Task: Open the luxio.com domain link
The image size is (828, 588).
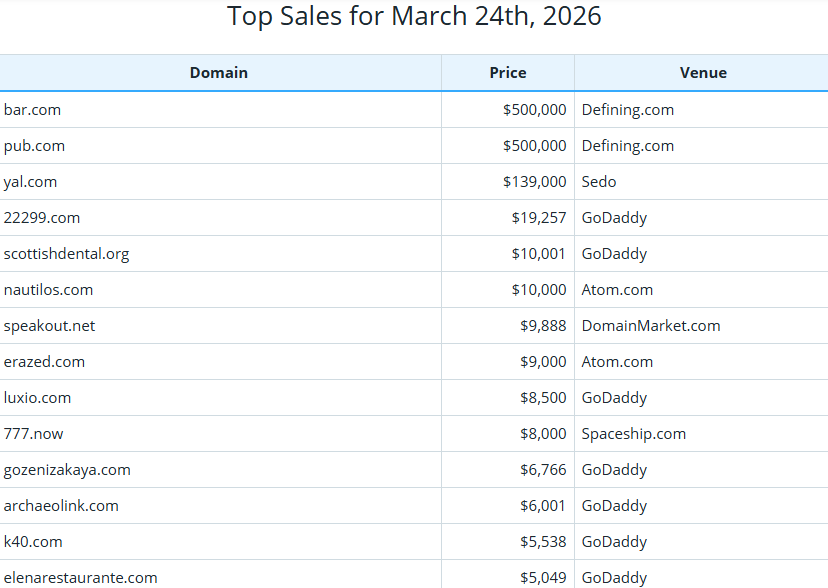Action: [x=37, y=397]
